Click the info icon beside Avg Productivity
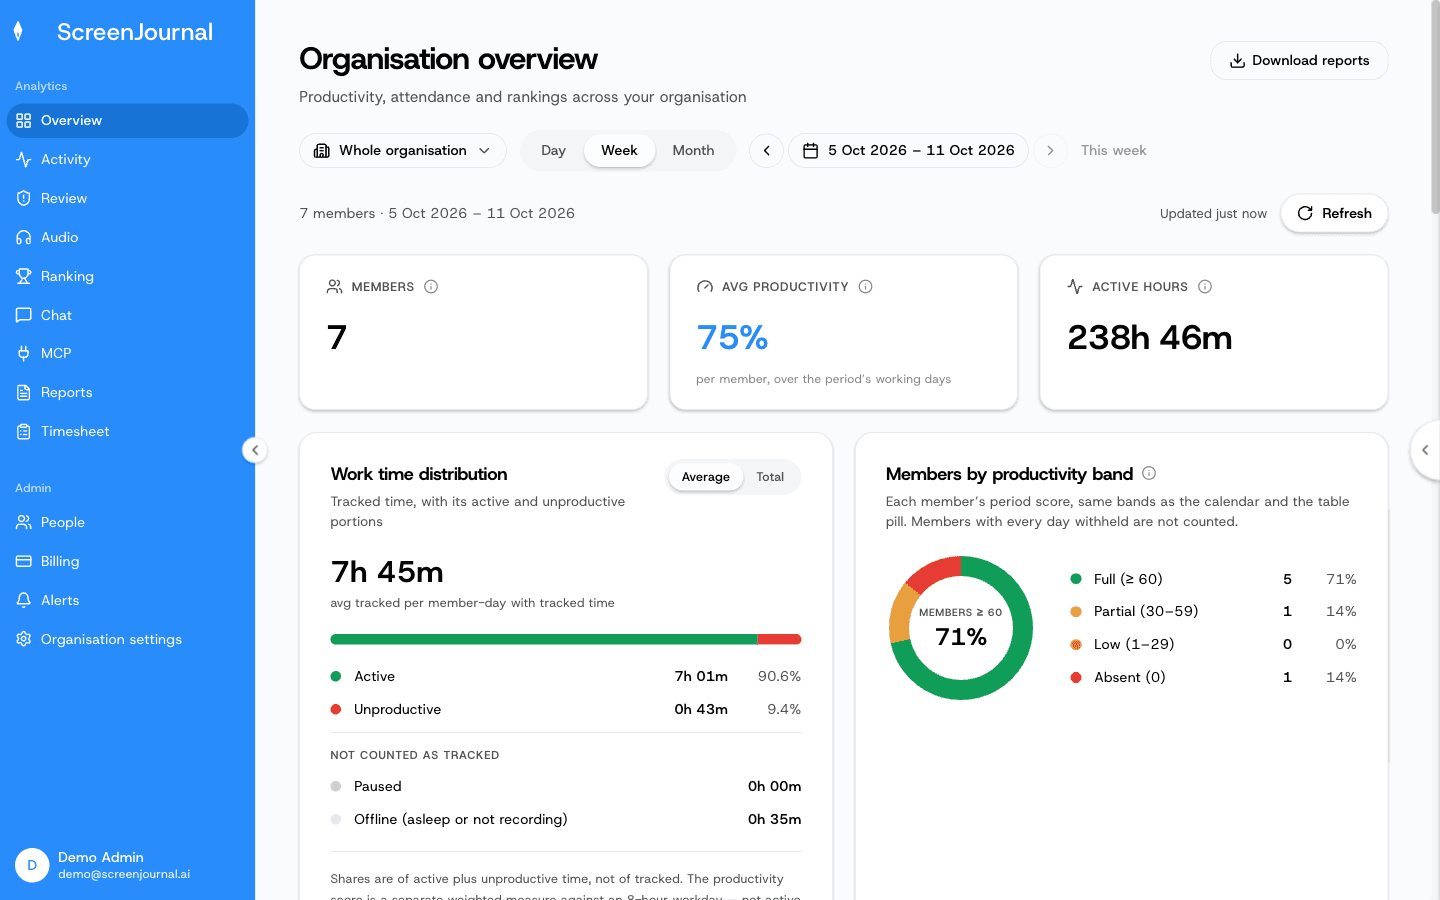The image size is (1440, 900). pos(866,287)
